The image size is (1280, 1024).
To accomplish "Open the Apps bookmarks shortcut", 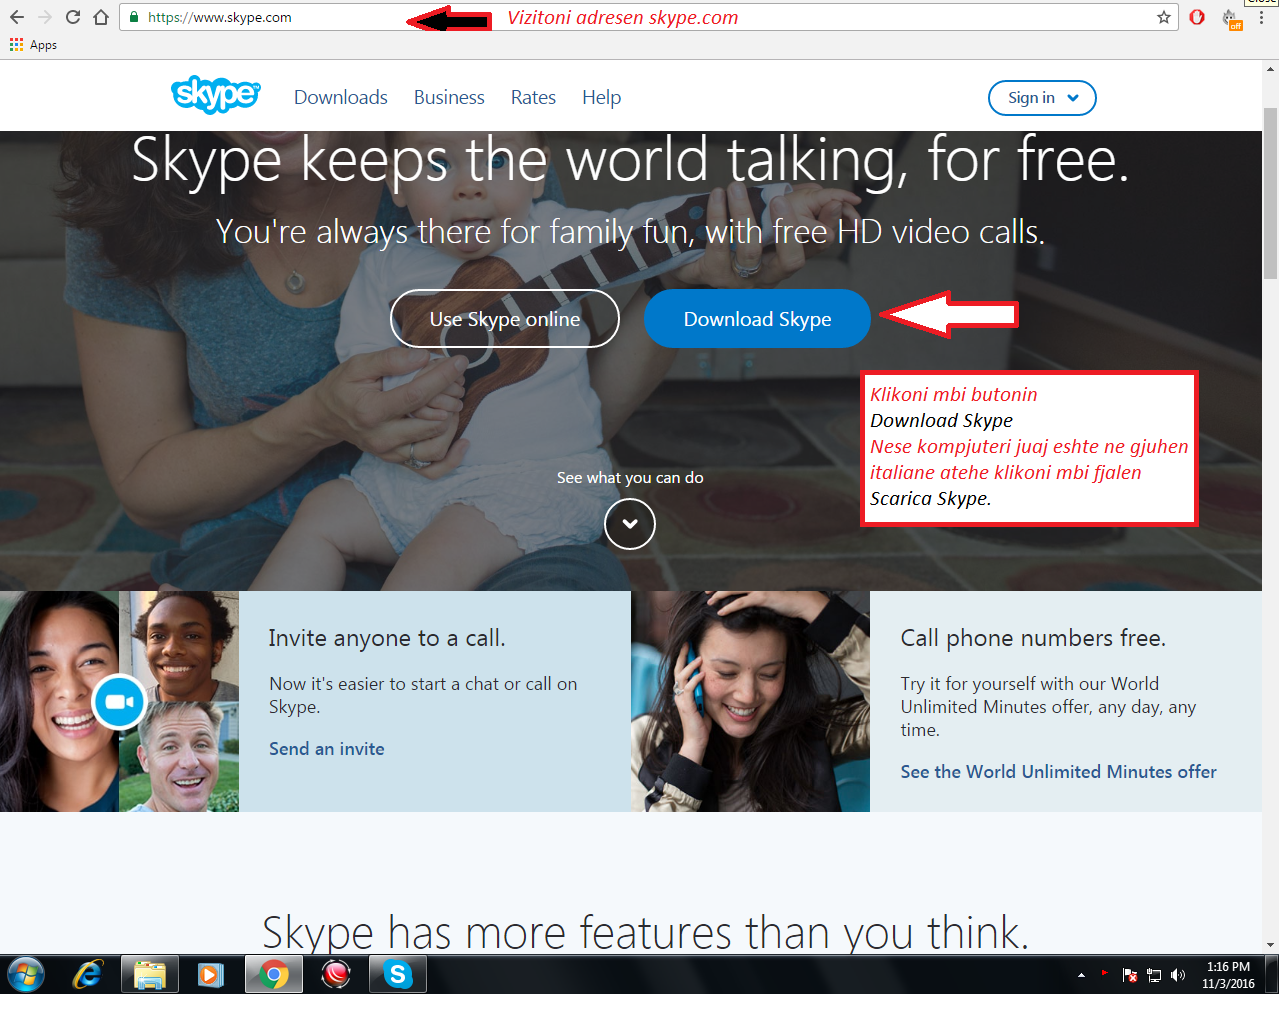I will (x=33, y=45).
